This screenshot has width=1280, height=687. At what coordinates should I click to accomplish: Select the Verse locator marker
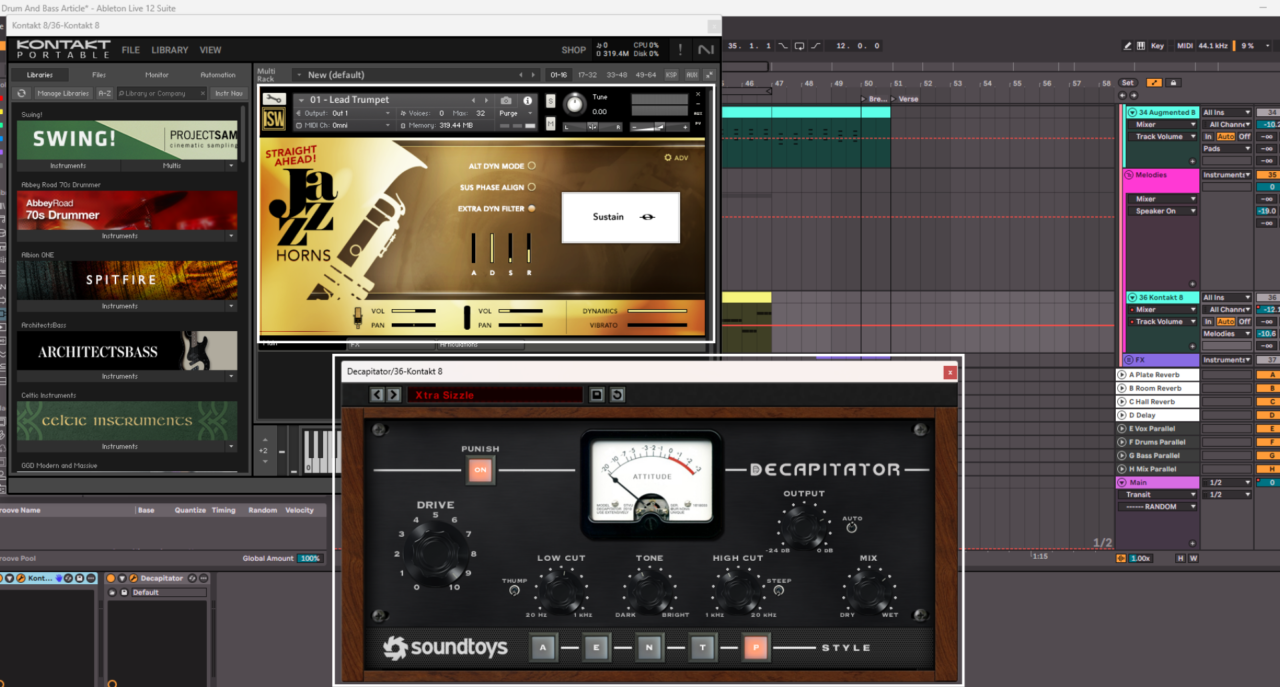point(907,99)
